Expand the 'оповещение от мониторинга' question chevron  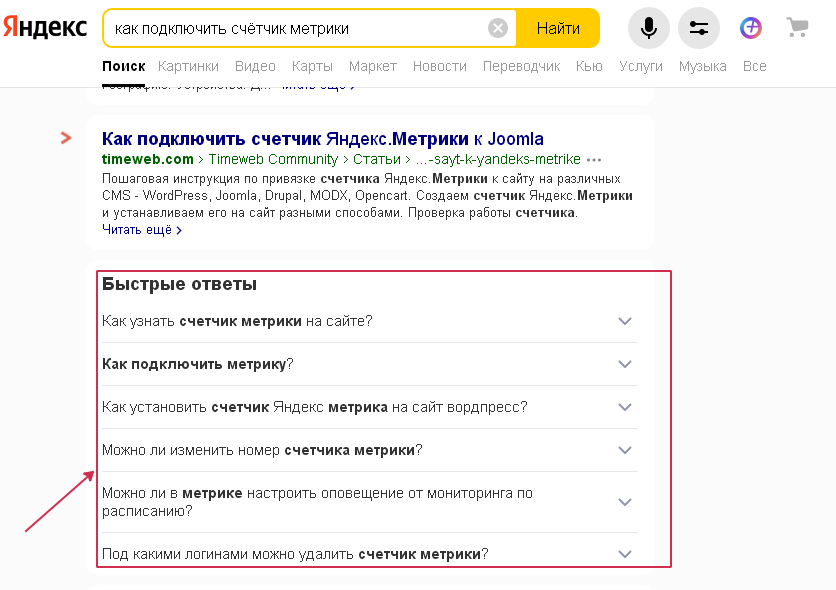[625, 502]
